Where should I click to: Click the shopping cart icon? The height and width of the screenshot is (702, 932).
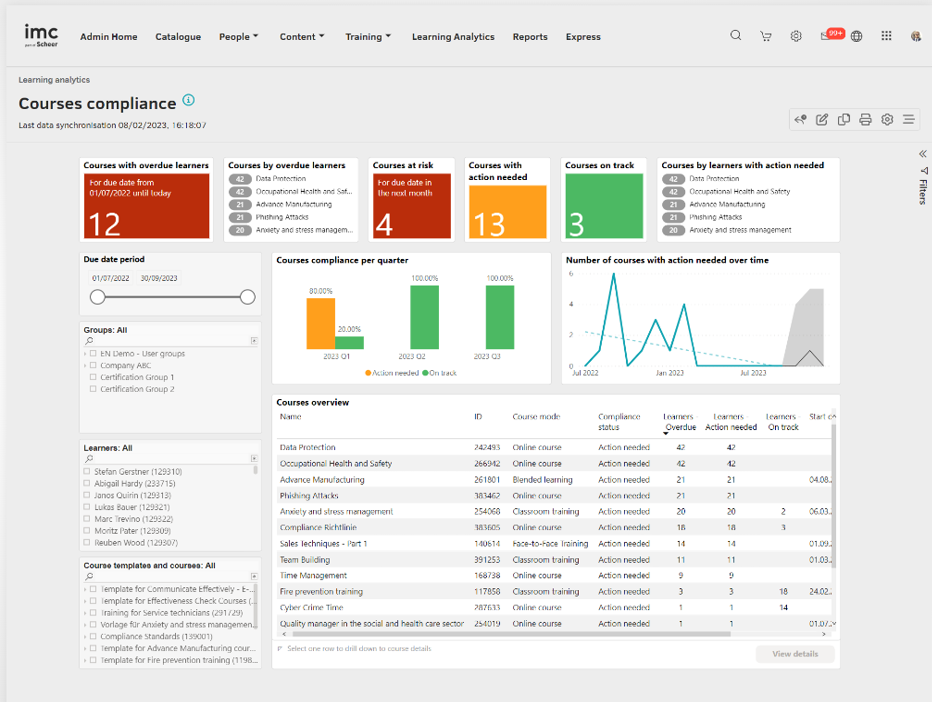pyautogui.click(x=766, y=35)
